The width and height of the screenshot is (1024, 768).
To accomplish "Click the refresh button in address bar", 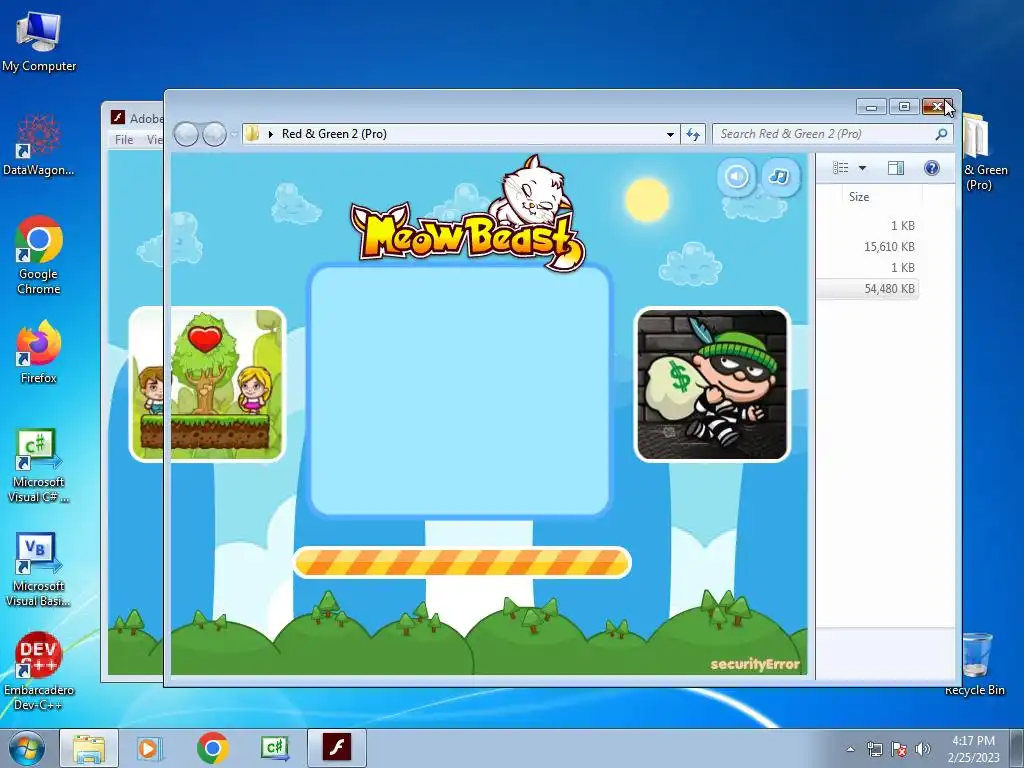I will pos(693,135).
